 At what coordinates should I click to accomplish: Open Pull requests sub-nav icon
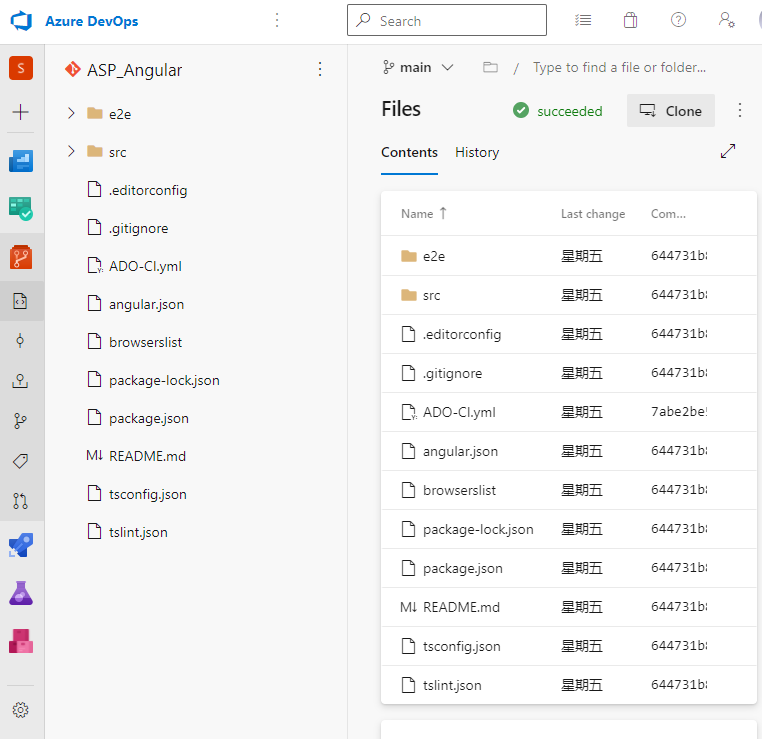20,500
